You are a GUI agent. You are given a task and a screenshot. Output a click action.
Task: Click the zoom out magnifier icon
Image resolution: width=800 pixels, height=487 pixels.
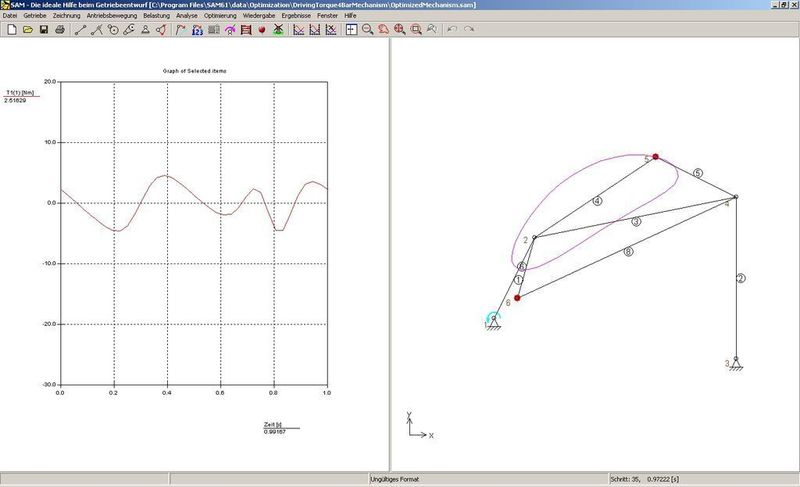click(367, 30)
